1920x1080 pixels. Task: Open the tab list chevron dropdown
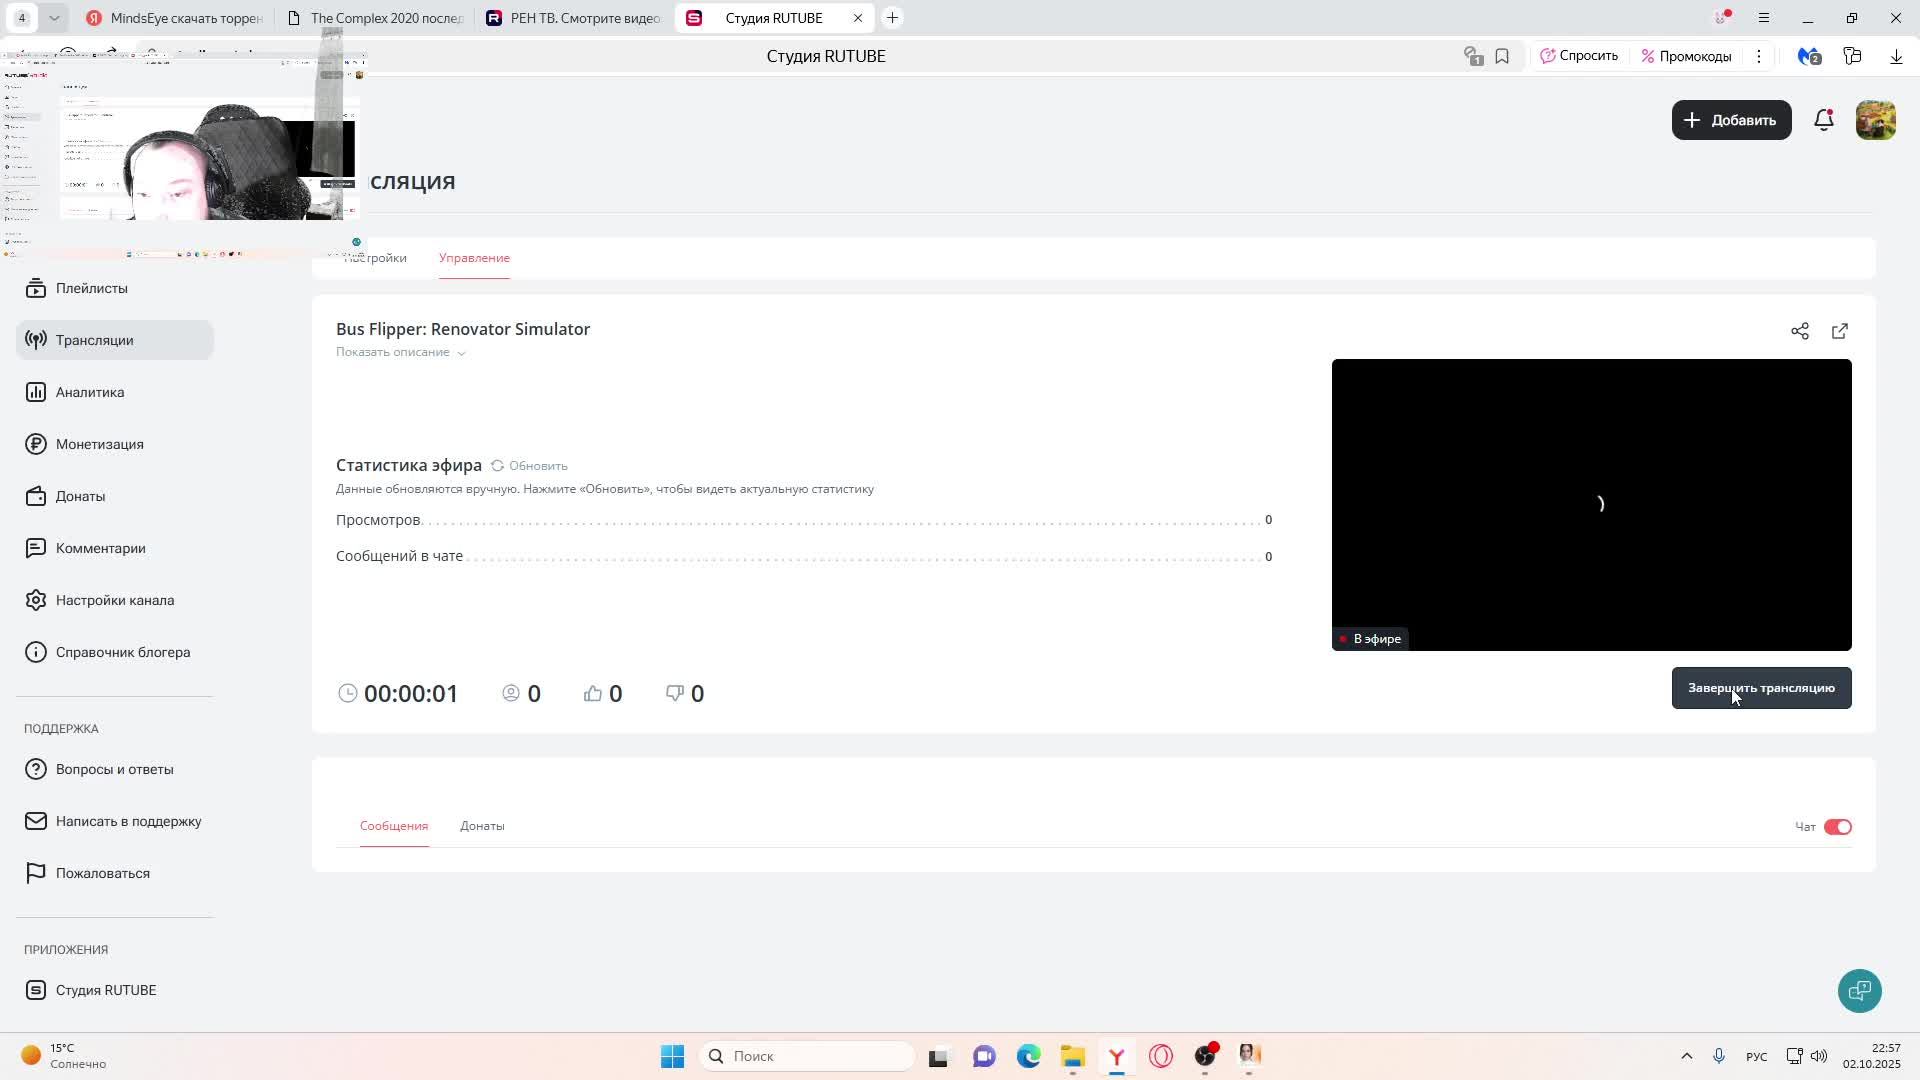[x=54, y=18]
